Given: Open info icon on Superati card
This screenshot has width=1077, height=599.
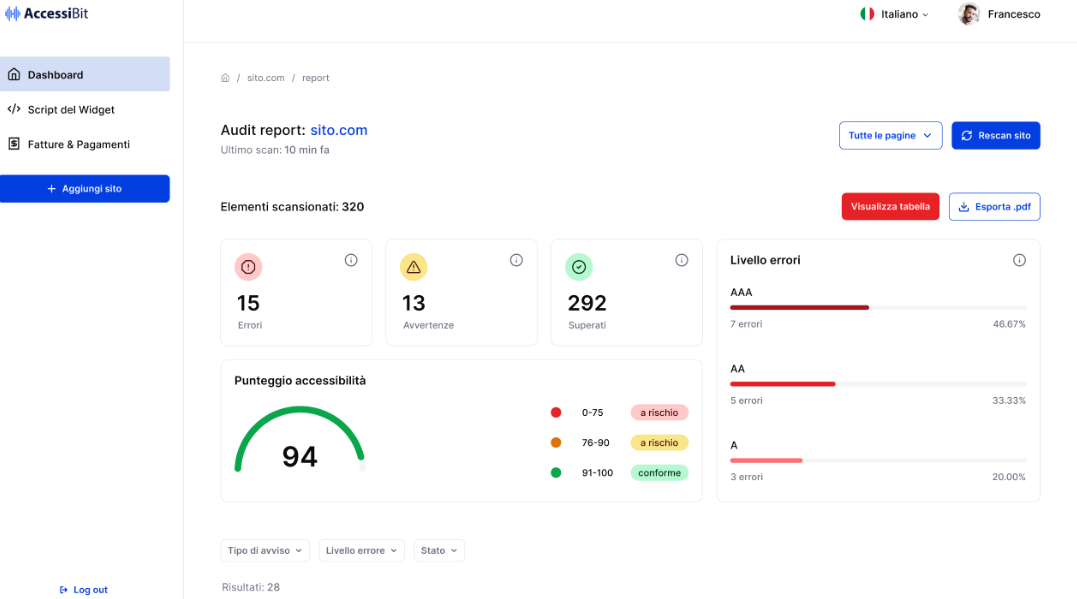Looking at the screenshot, I should click(681, 260).
